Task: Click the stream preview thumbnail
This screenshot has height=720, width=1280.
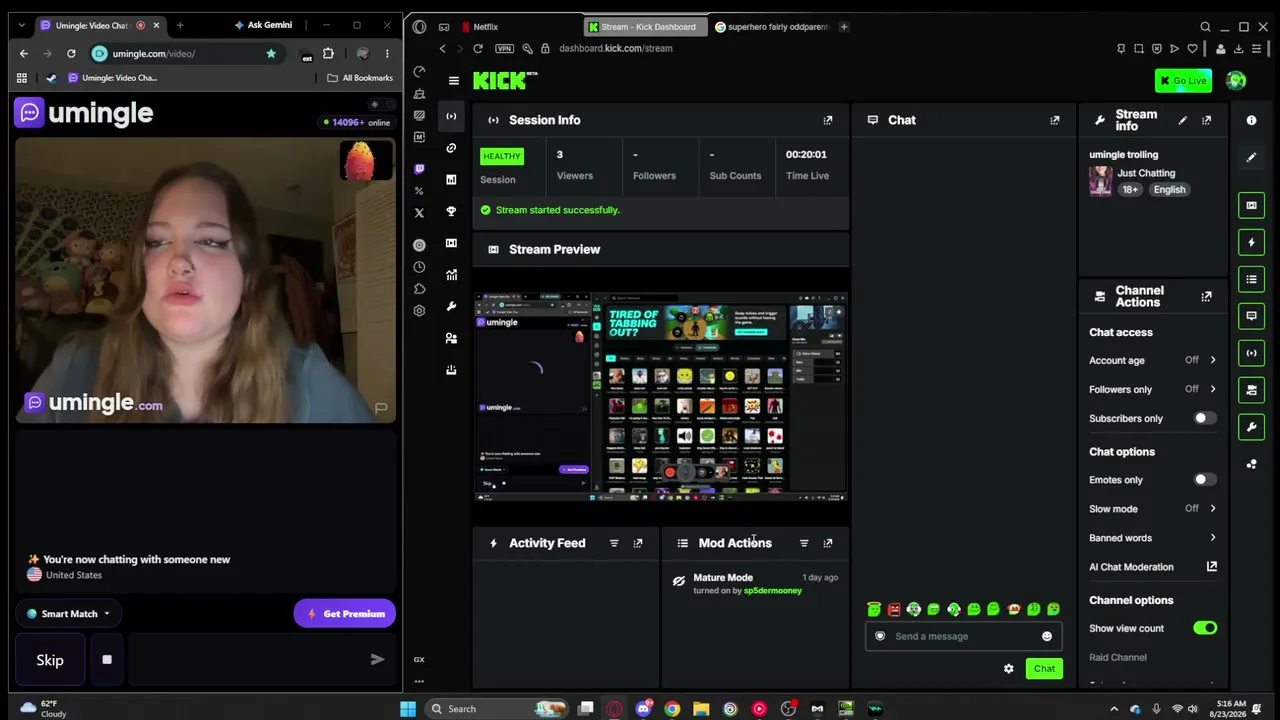Action: pyautogui.click(x=661, y=396)
